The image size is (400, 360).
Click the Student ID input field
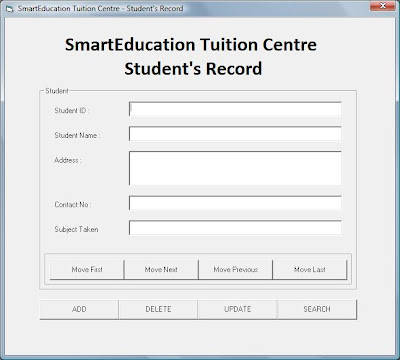(235, 109)
